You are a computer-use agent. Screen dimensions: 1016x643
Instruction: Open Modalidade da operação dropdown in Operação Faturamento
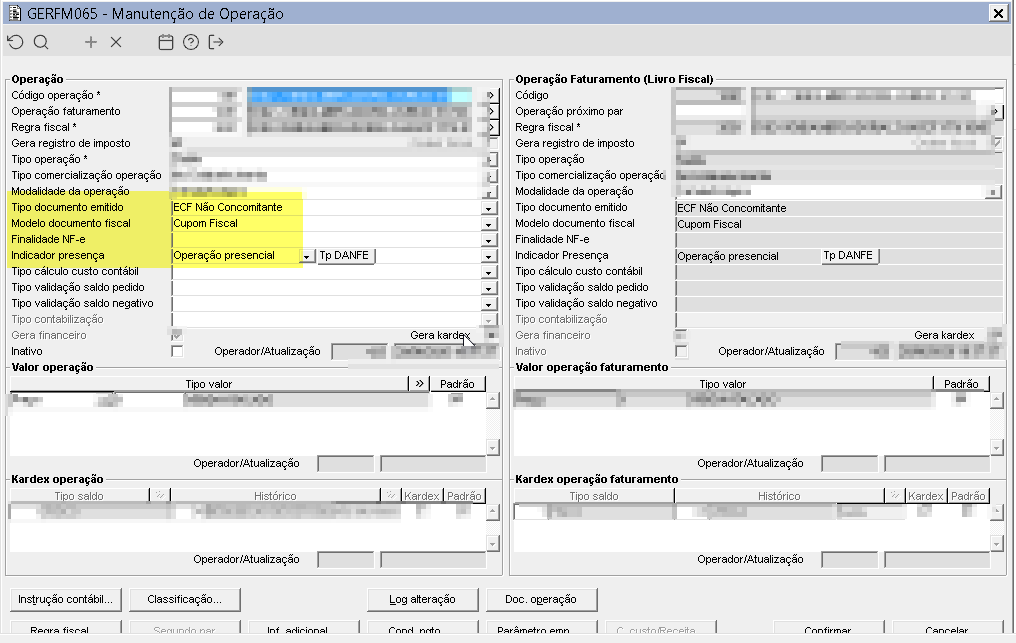point(993,192)
